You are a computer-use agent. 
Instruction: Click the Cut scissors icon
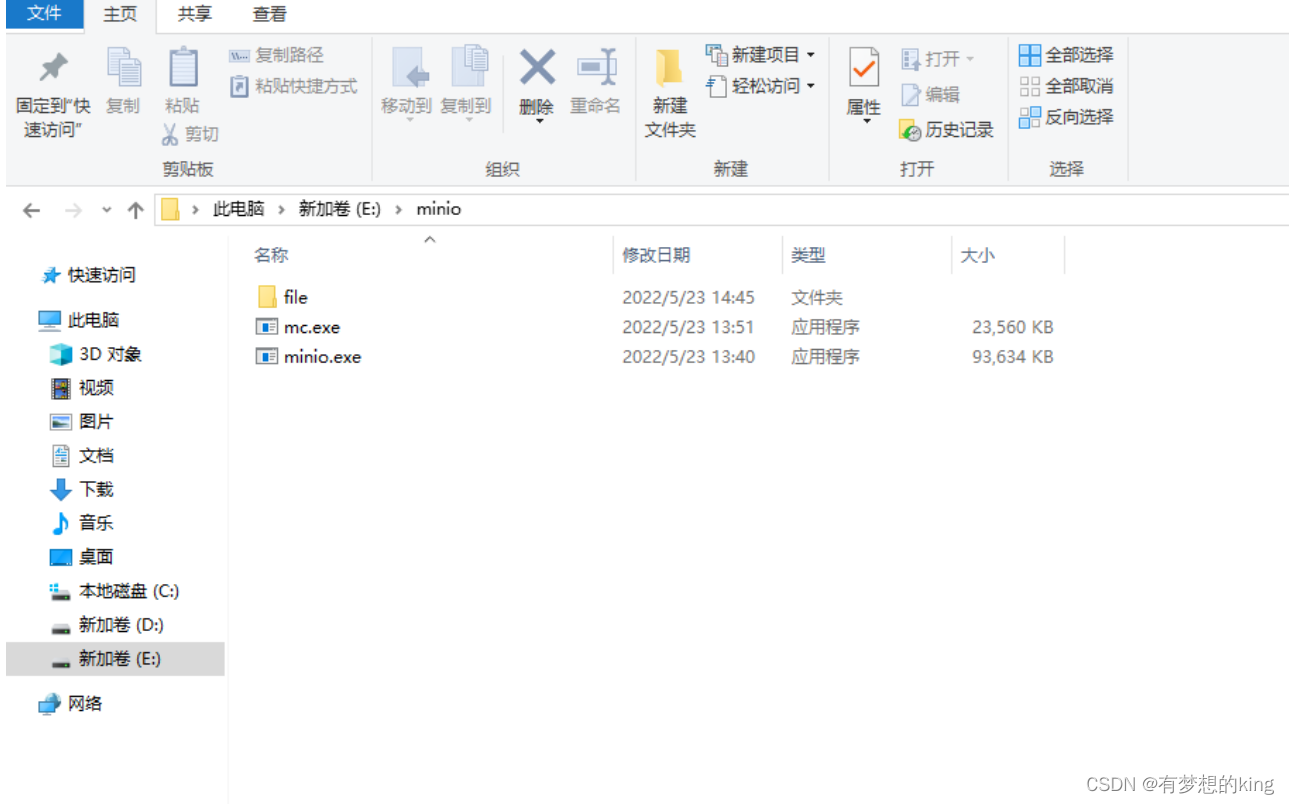tap(170, 134)
